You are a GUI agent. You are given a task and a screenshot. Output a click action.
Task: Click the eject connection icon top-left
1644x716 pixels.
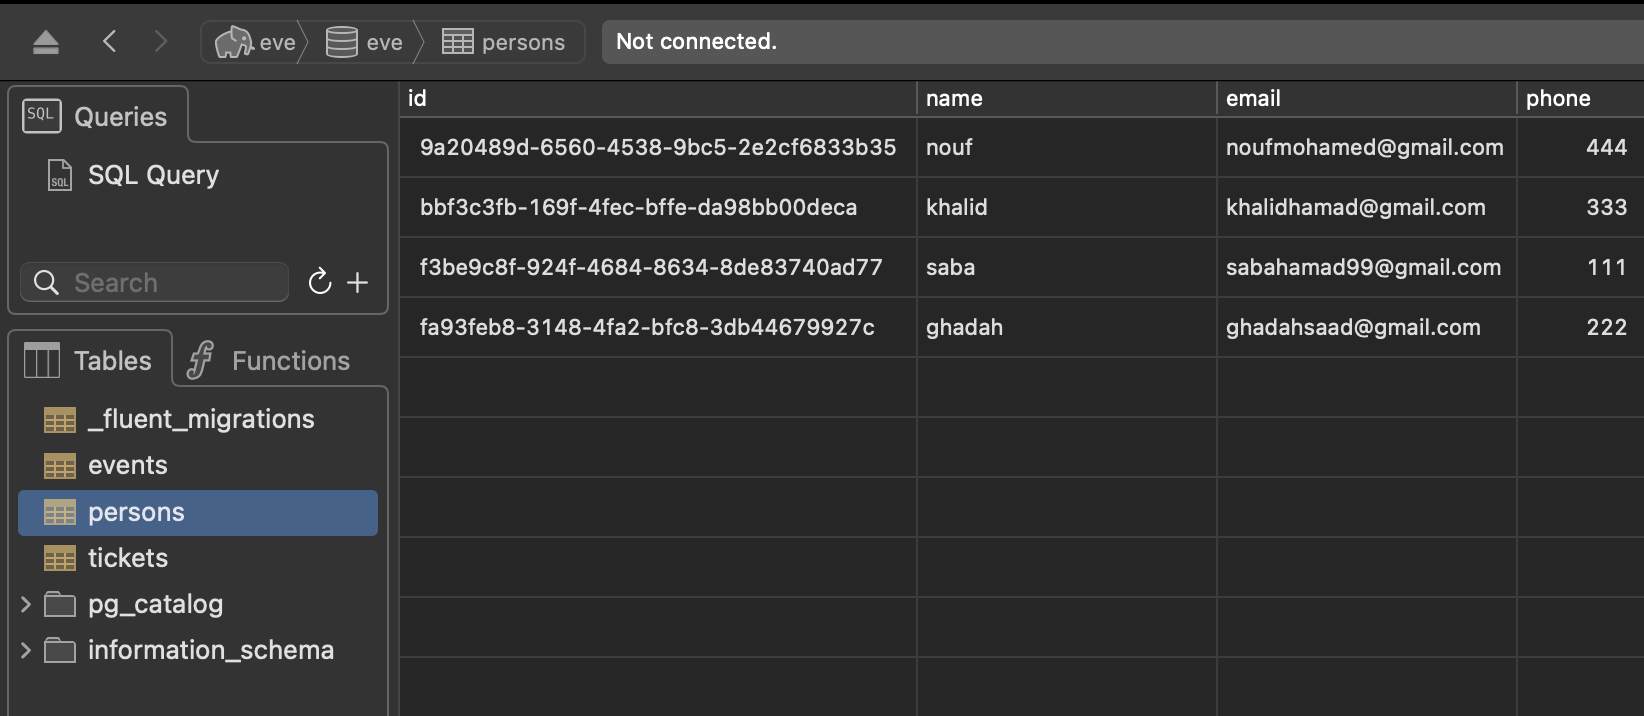[45, 41]
